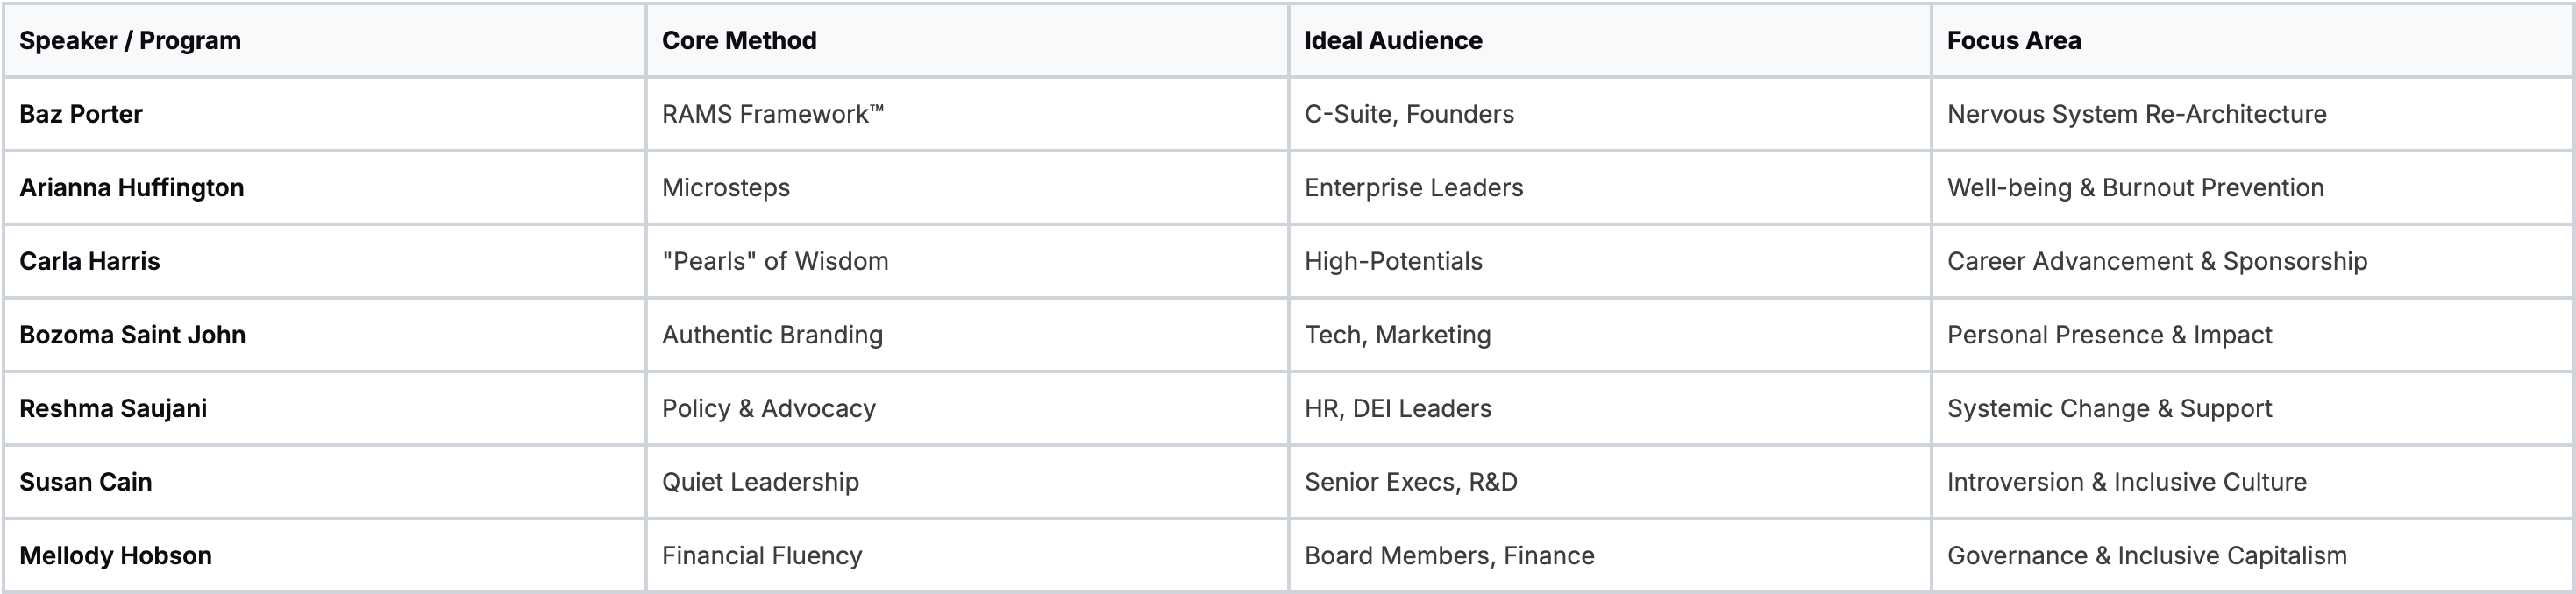Select the Arianna Huffington cell
The width and height of the screenshot is (2576, 594).
131,188
